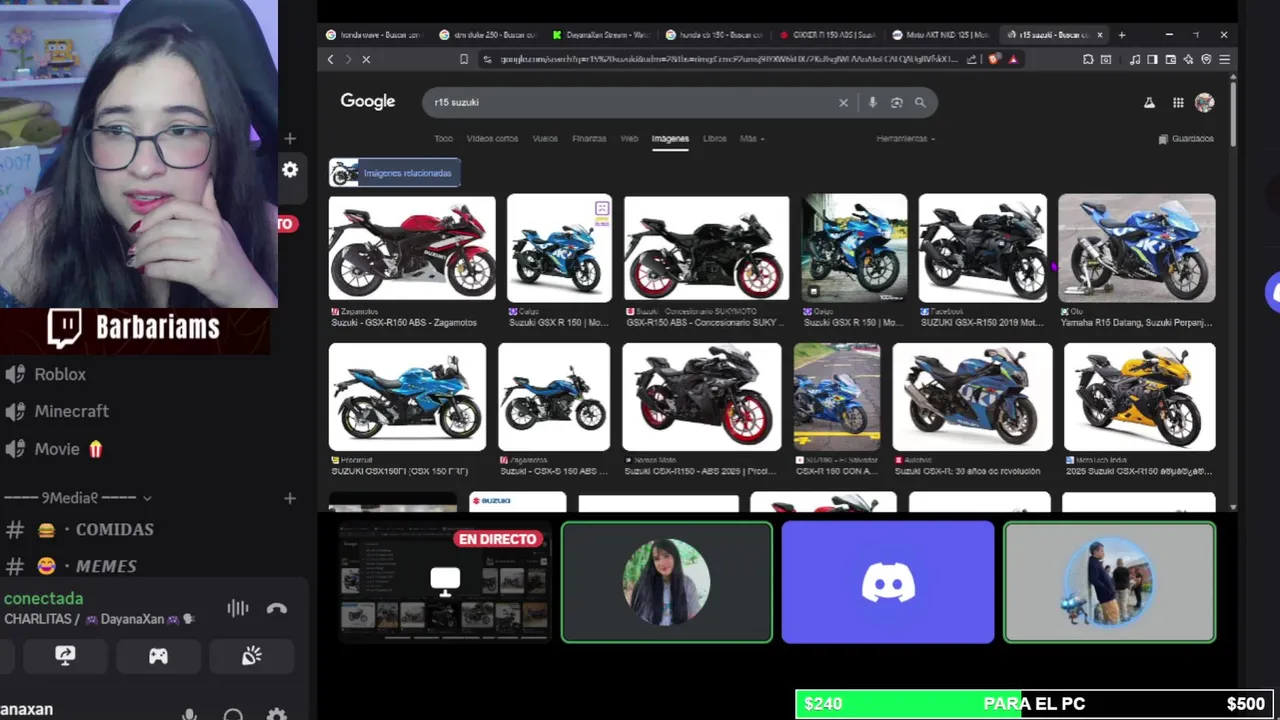This screenshot has height=720, width=1280.
Task: Share the page from the address bar
Action: (972, 60)
